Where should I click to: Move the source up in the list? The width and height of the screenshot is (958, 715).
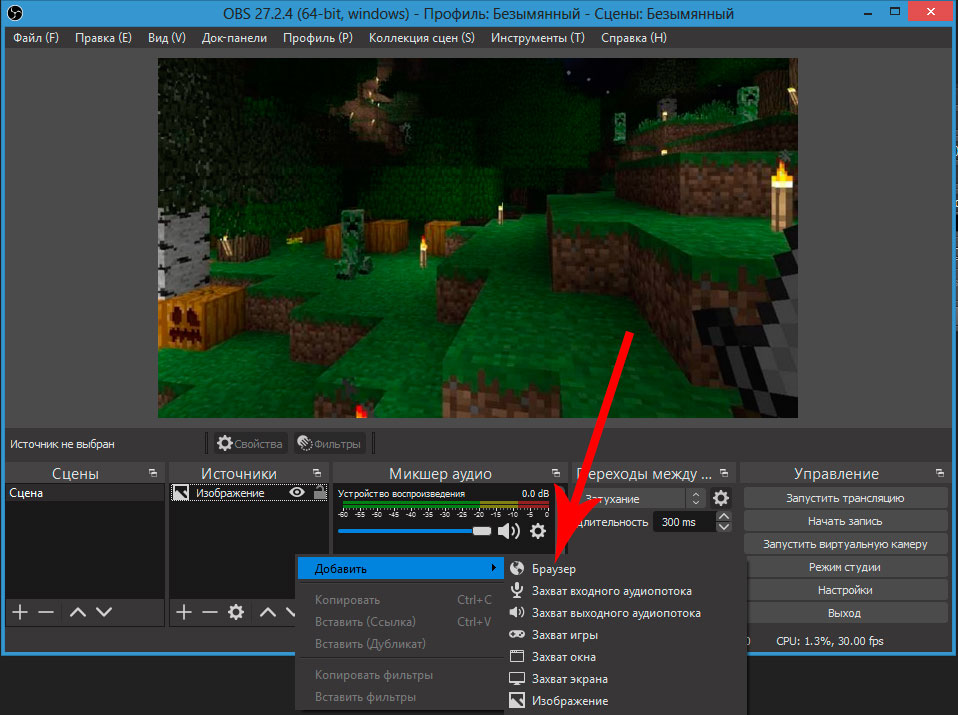point(268,612)
